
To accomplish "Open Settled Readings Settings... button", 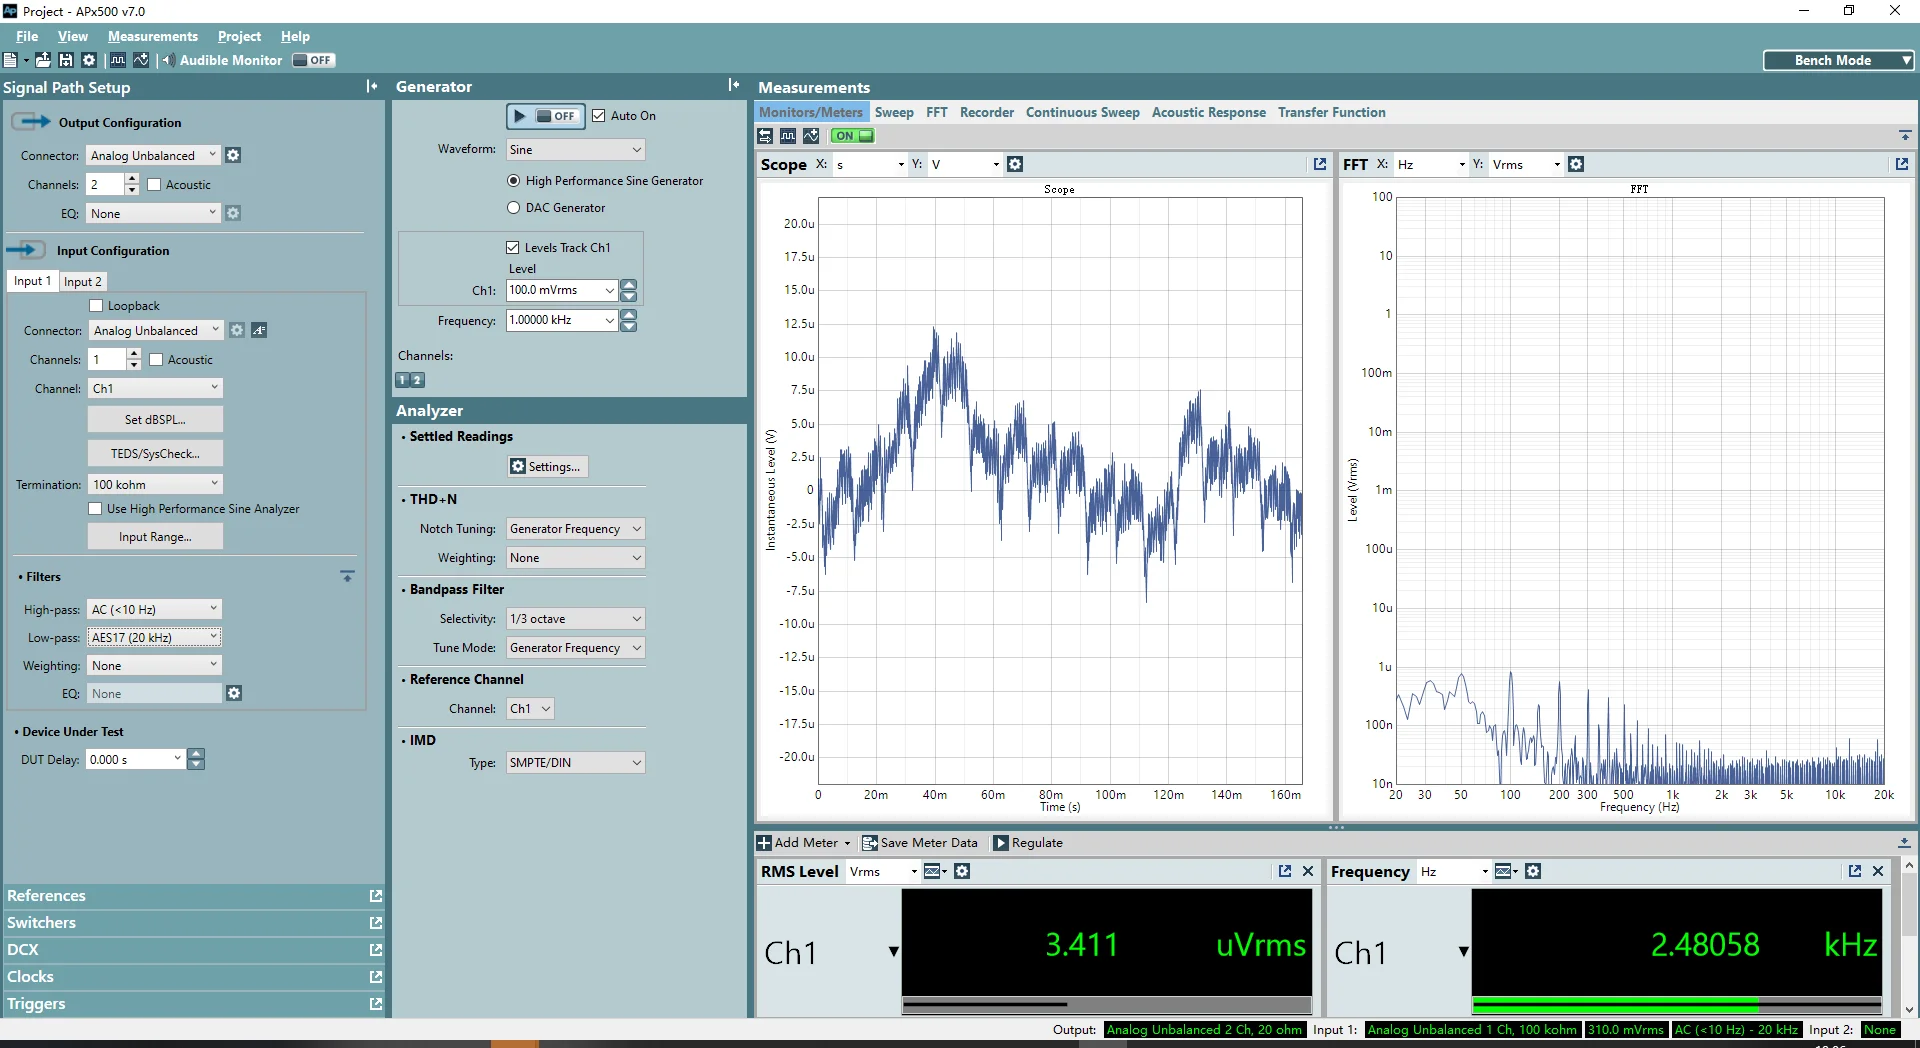I will [x=547, y=467].
